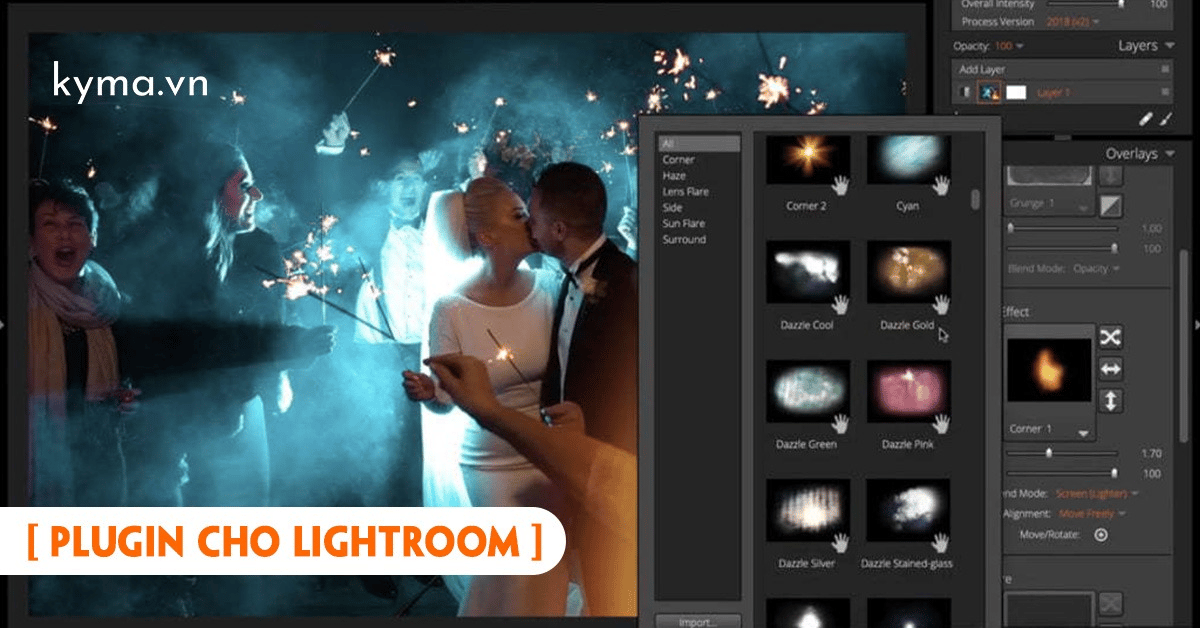Select the eraser tool under Layers
Image resolution: width=1200 pixels, height=628 pixels.
coord(1146,118)
